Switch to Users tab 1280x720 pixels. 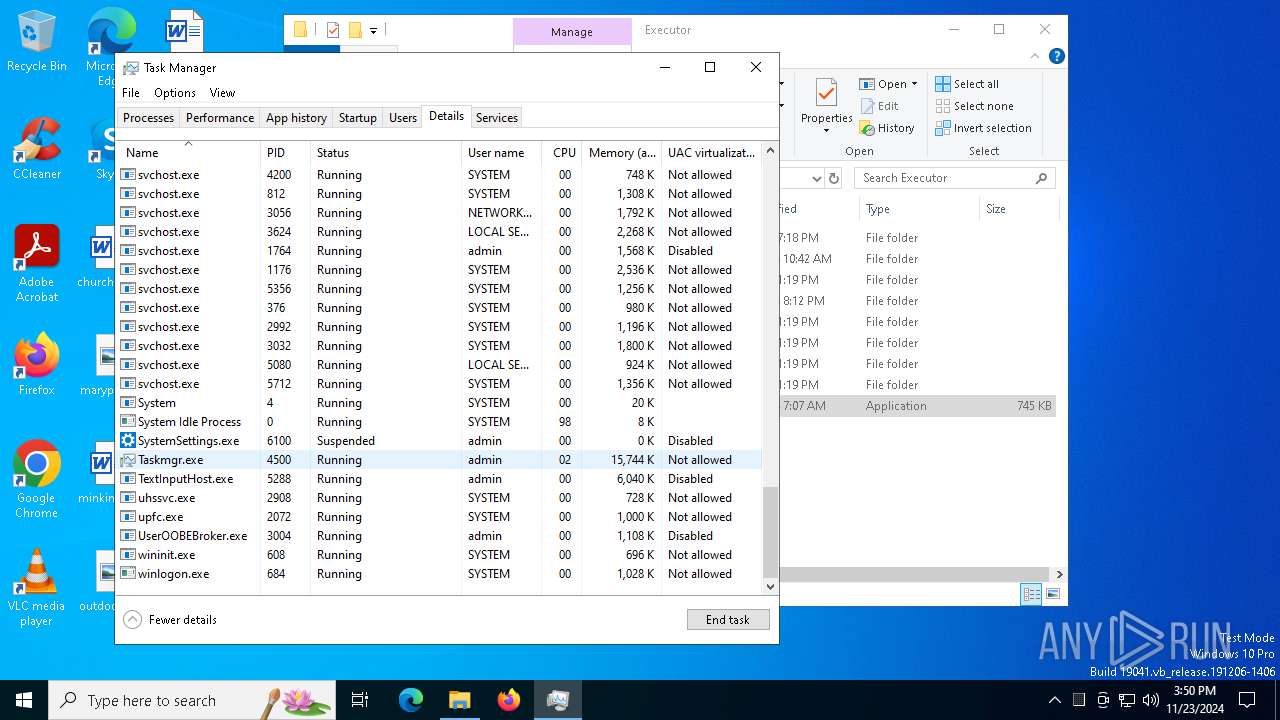tap(403, 118)
